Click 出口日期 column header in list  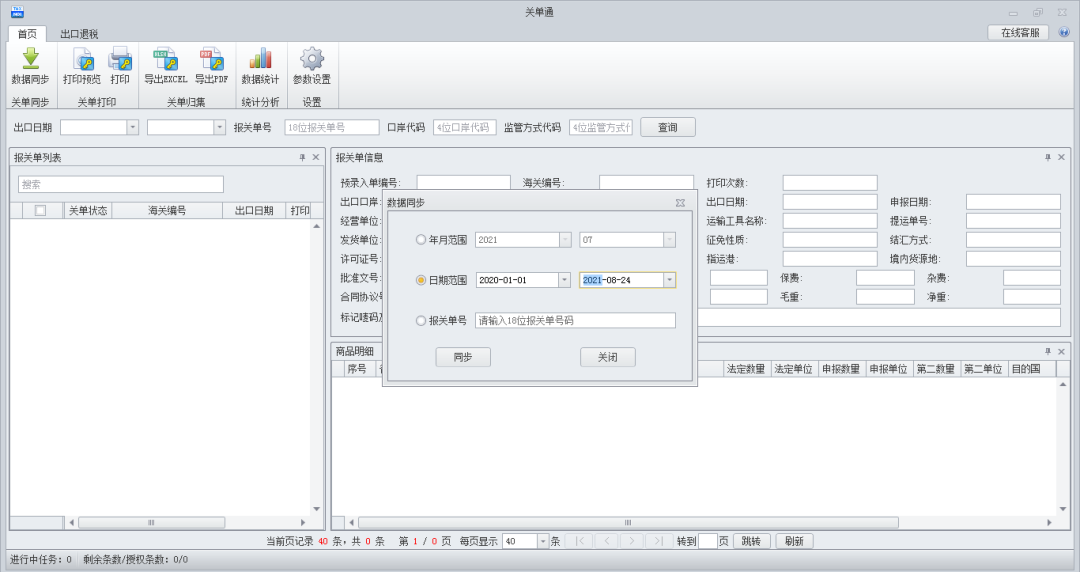click(x=253, y=210)
